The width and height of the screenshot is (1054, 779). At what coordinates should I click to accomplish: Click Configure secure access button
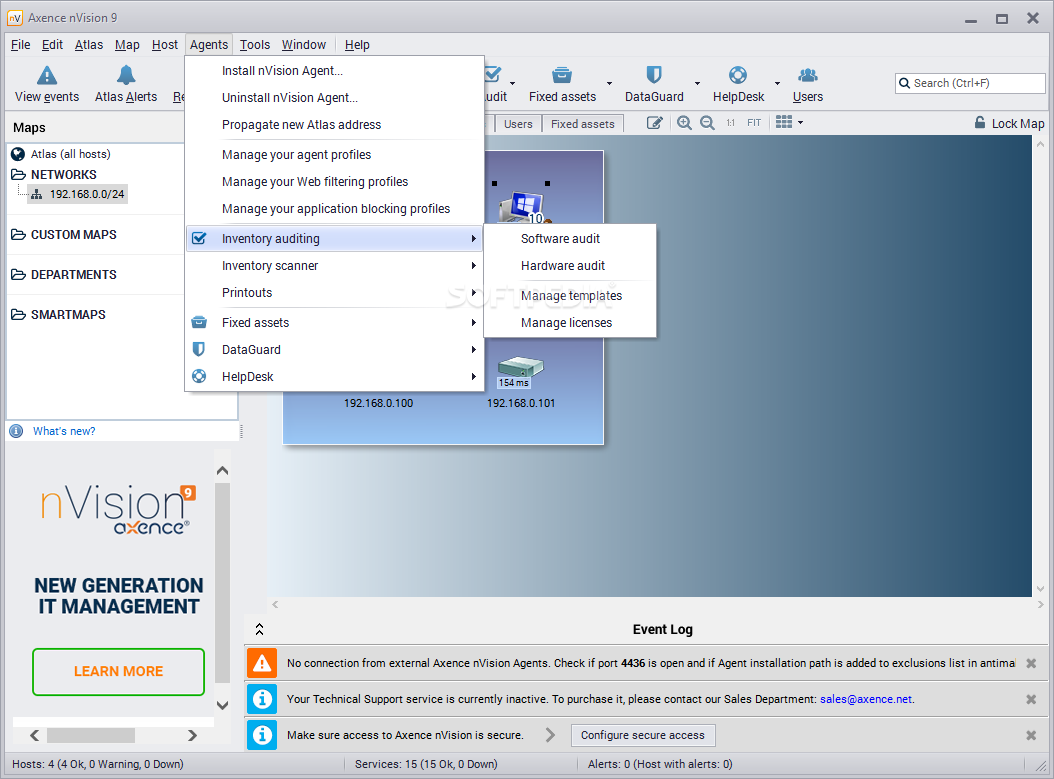pyautogui.click(x=643, y=735)
